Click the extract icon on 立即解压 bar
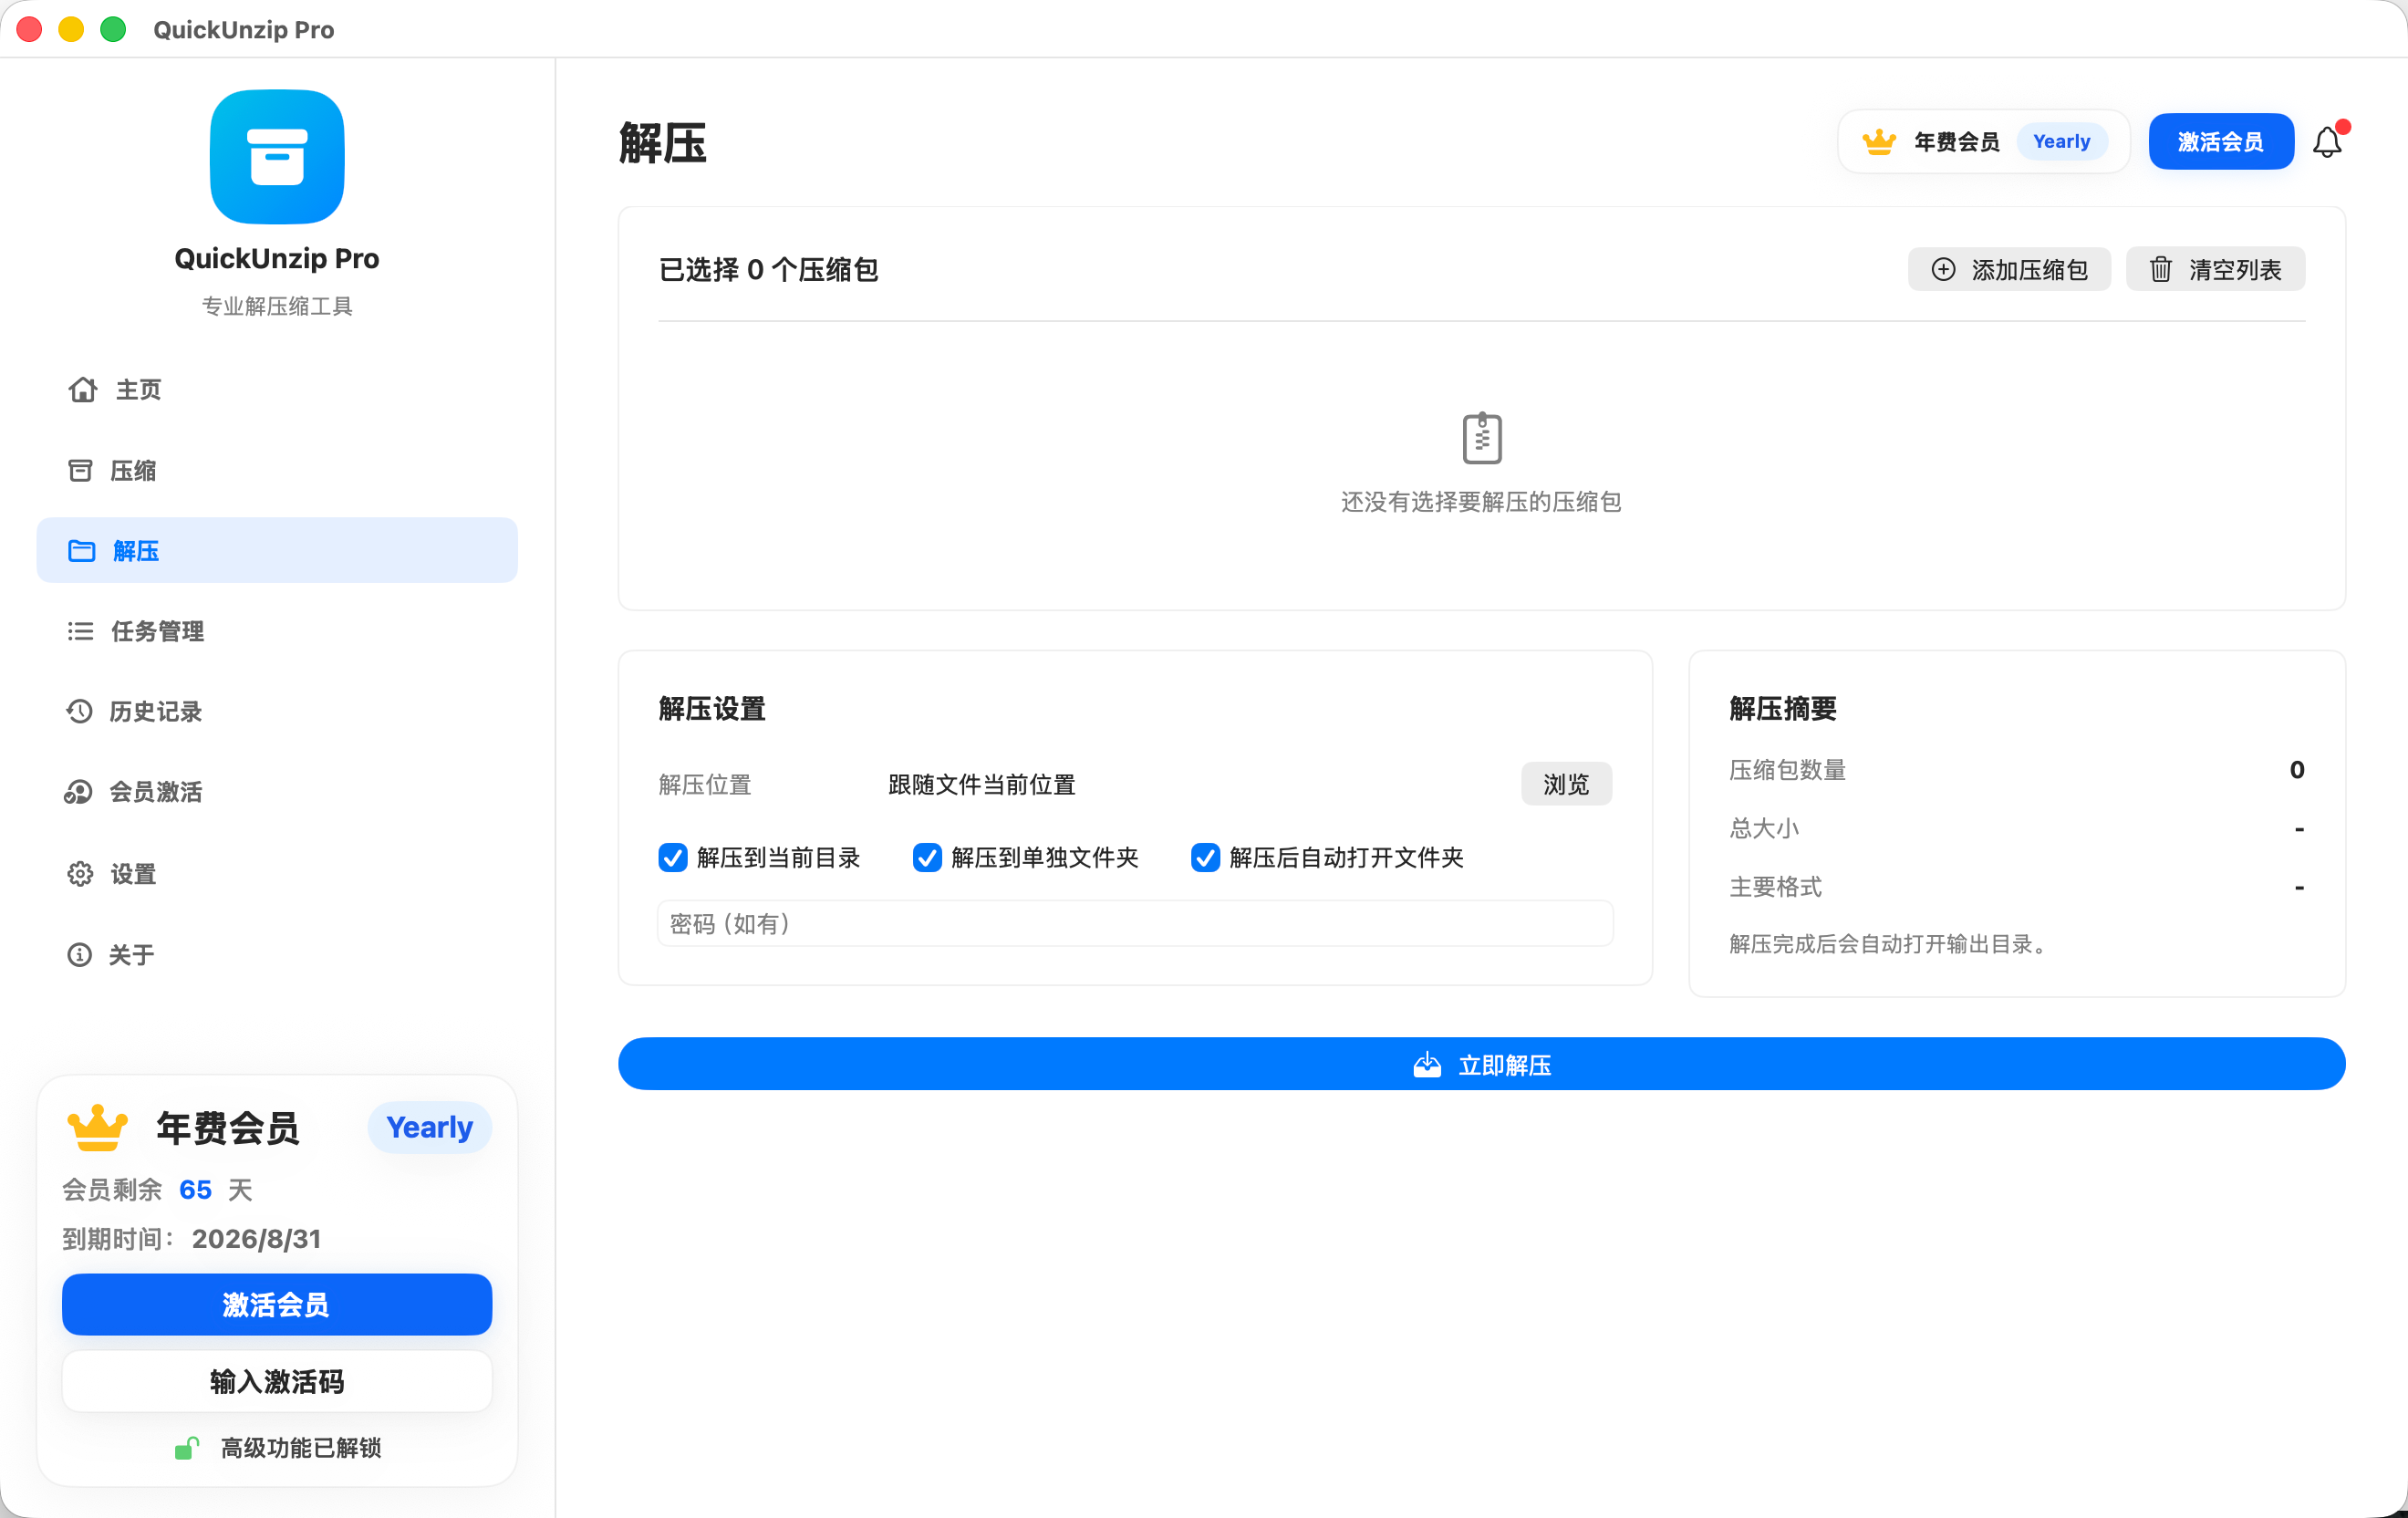The height and width of the screenshot is (1518, 2408). pos(1427,1065)
